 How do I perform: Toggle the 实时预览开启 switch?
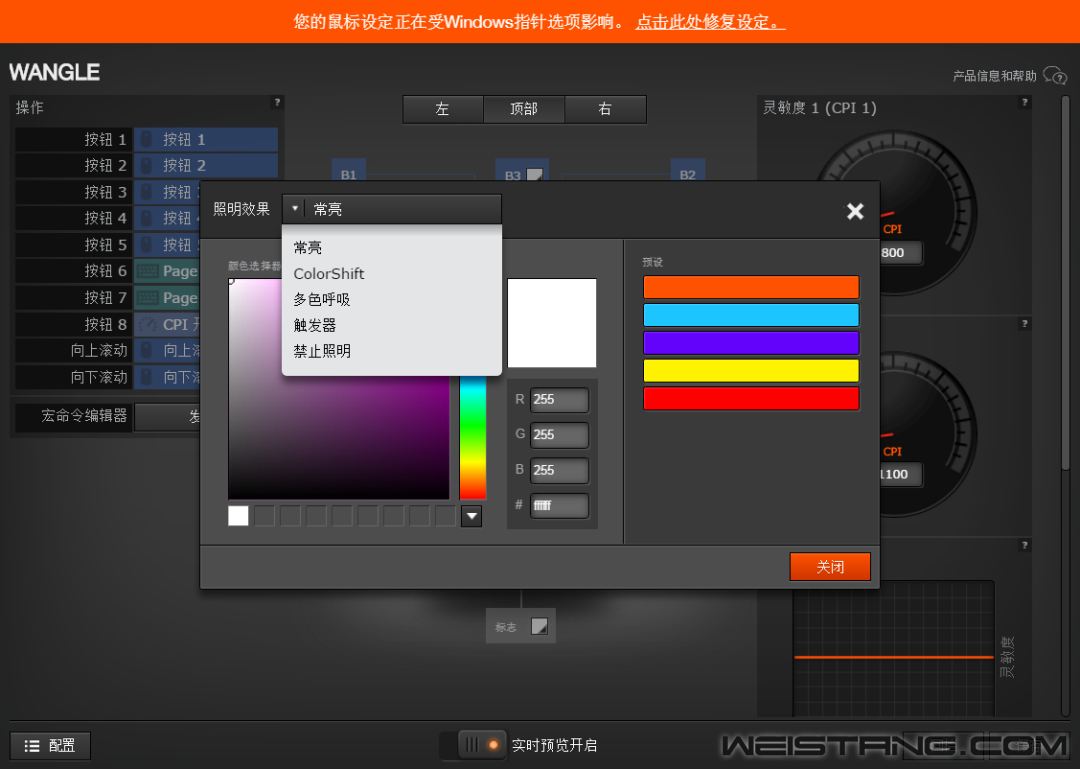pos(473,745)
